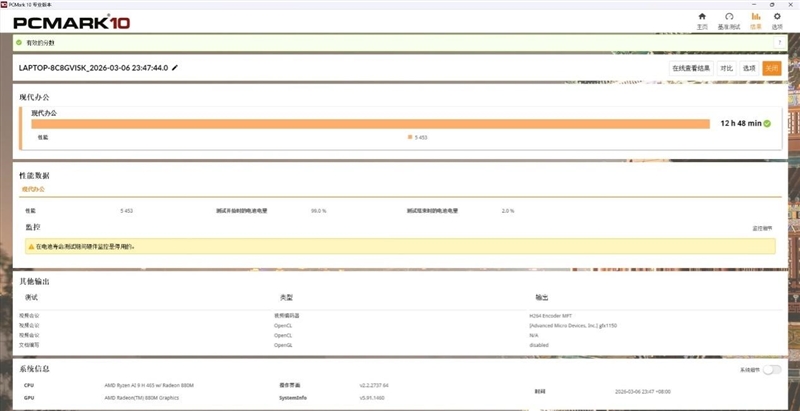Click the 系统信息 section heading
Screen dimensions: 800x411
(34, 369)
